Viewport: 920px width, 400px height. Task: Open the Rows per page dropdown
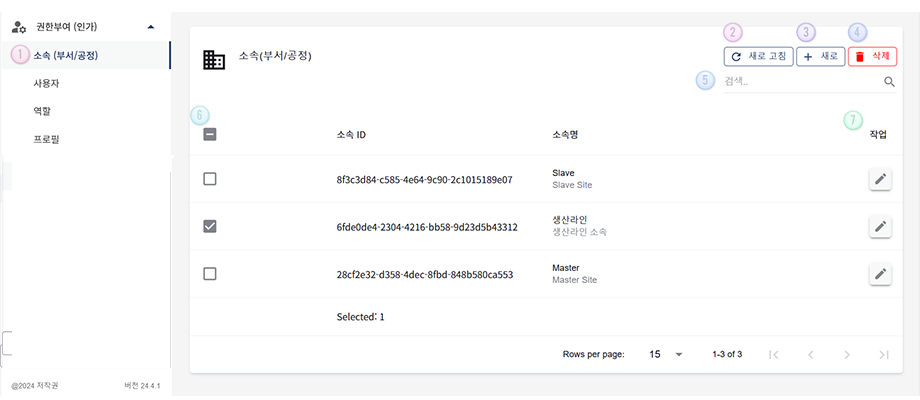(x=667, y=354)
